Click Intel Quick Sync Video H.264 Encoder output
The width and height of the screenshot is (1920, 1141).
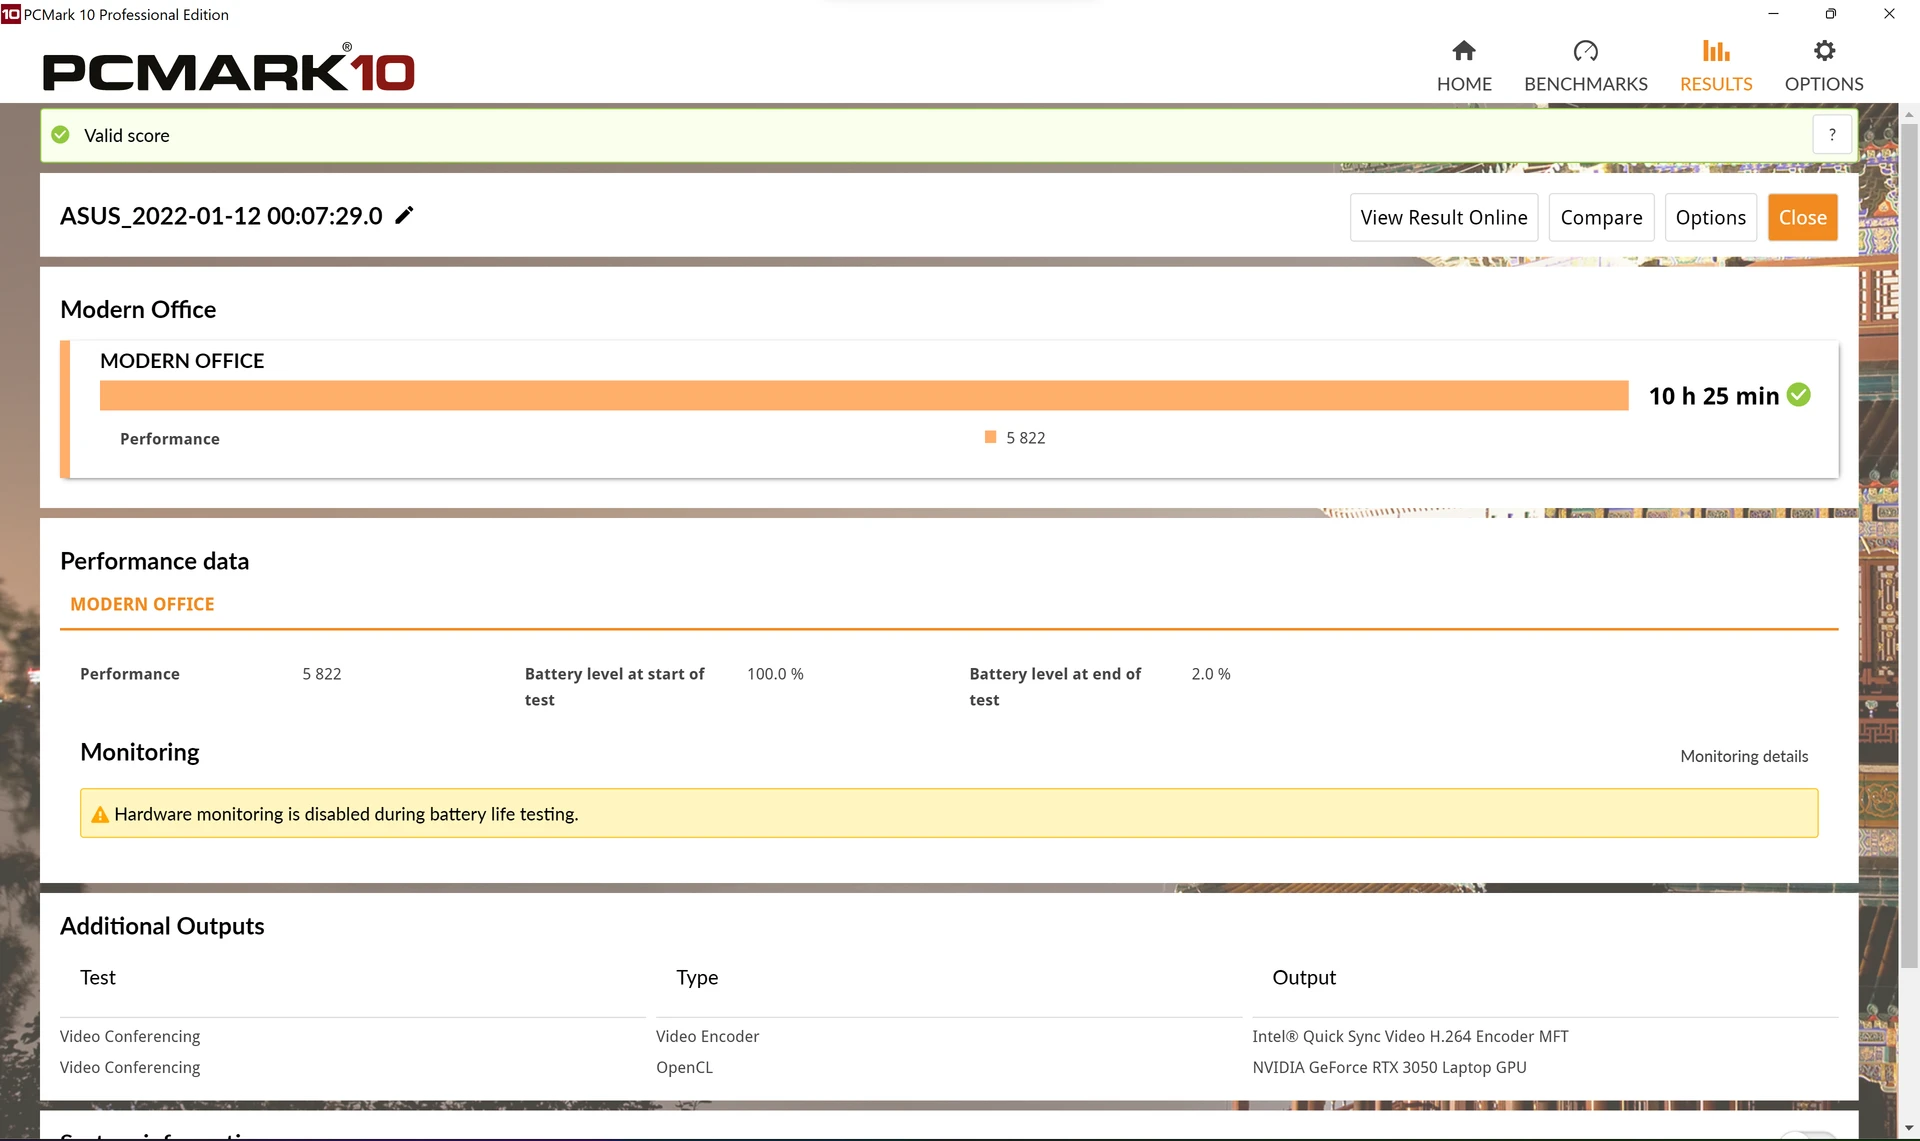pos(1410,1036)
